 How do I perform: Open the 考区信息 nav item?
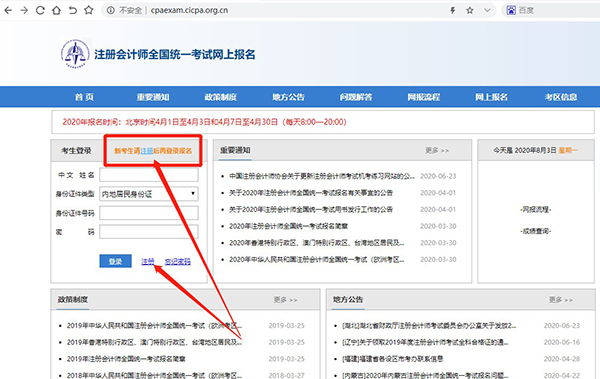coord(561,97)
